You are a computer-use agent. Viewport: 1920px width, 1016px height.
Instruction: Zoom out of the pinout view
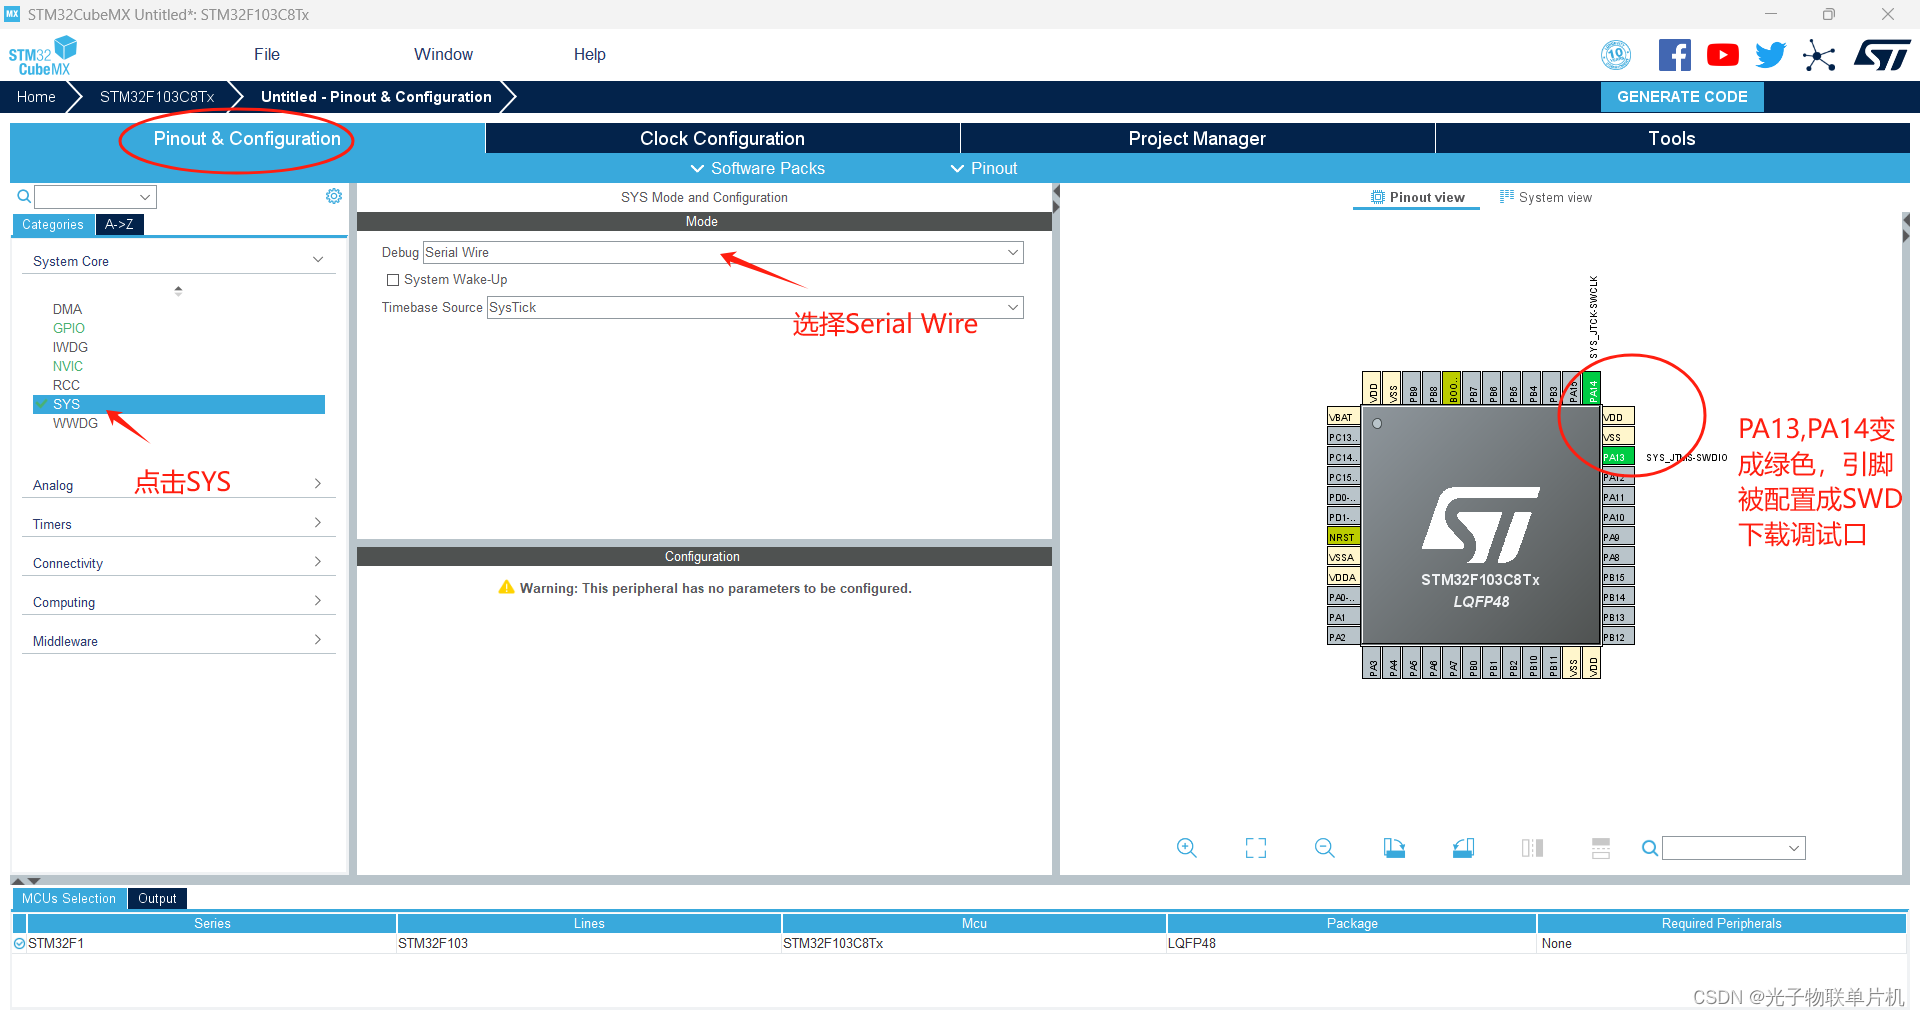pyautogui.click(x=1325, y=848)
